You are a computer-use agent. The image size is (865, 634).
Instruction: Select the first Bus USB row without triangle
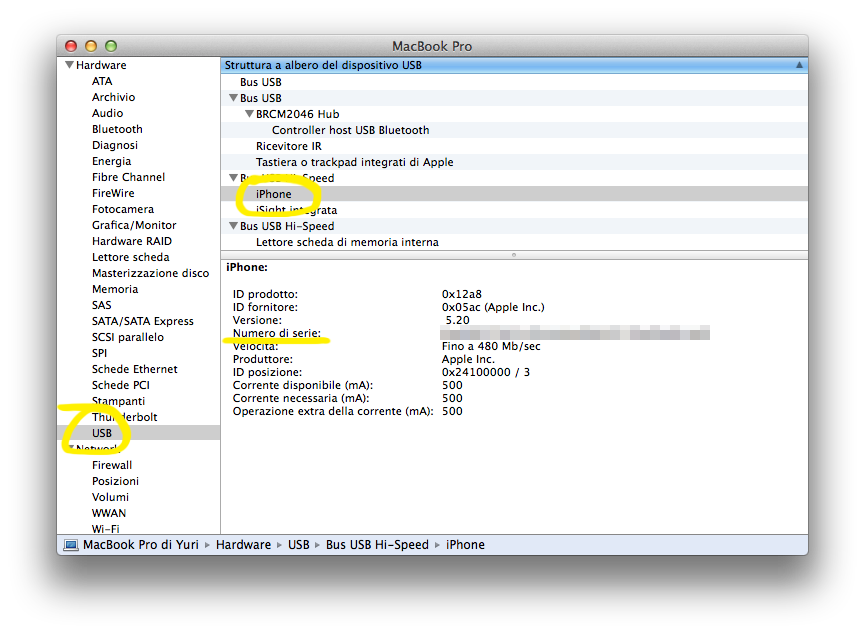(514, 82)
